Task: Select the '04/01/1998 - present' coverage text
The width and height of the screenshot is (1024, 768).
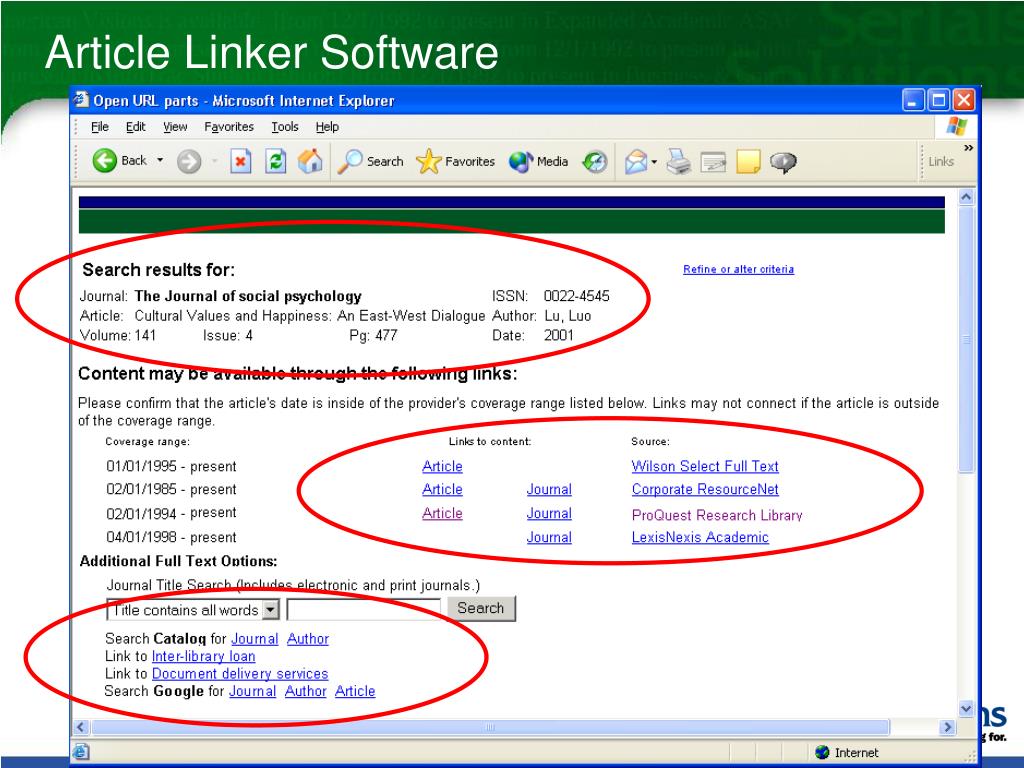Action: point(171,537)
